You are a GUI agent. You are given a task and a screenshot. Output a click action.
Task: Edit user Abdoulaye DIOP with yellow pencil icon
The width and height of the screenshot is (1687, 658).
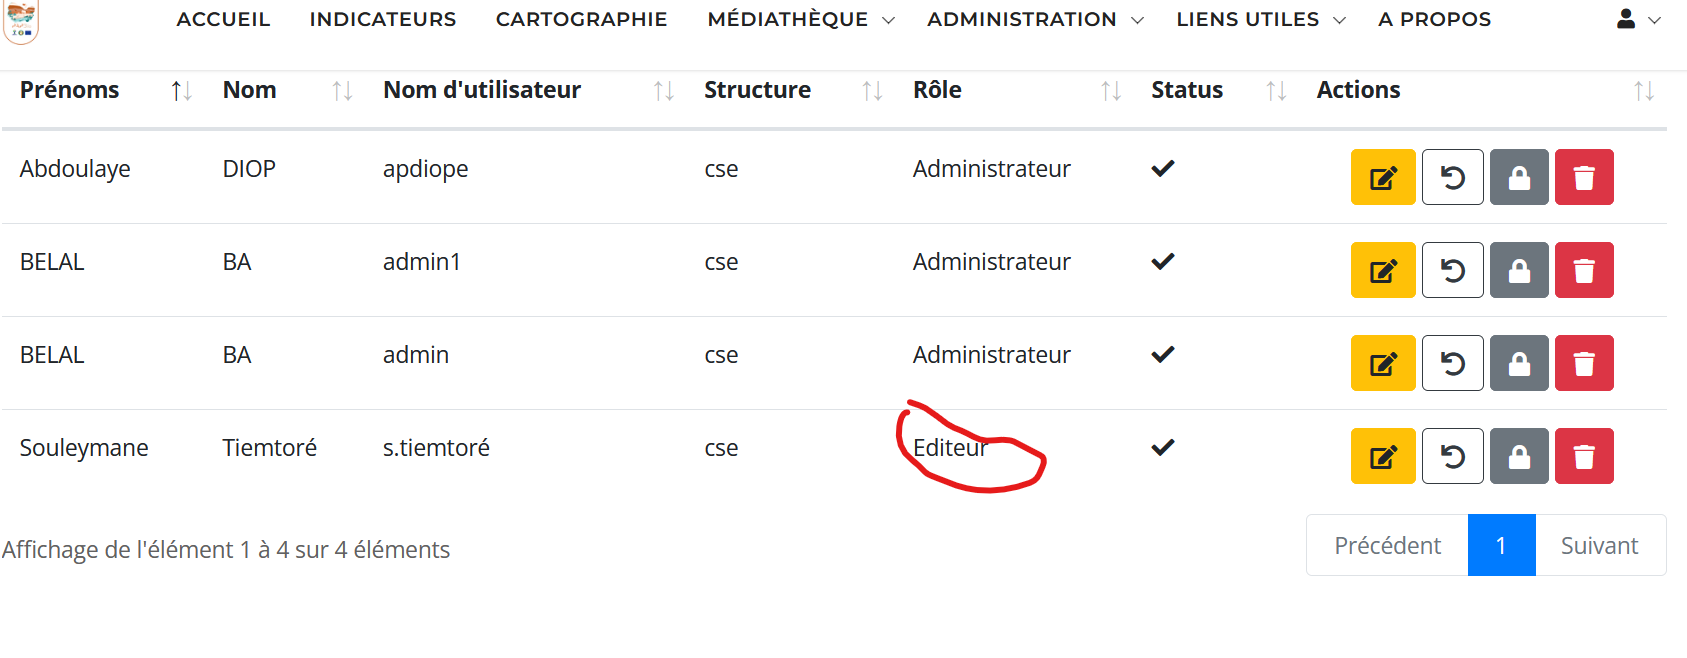1383,177
